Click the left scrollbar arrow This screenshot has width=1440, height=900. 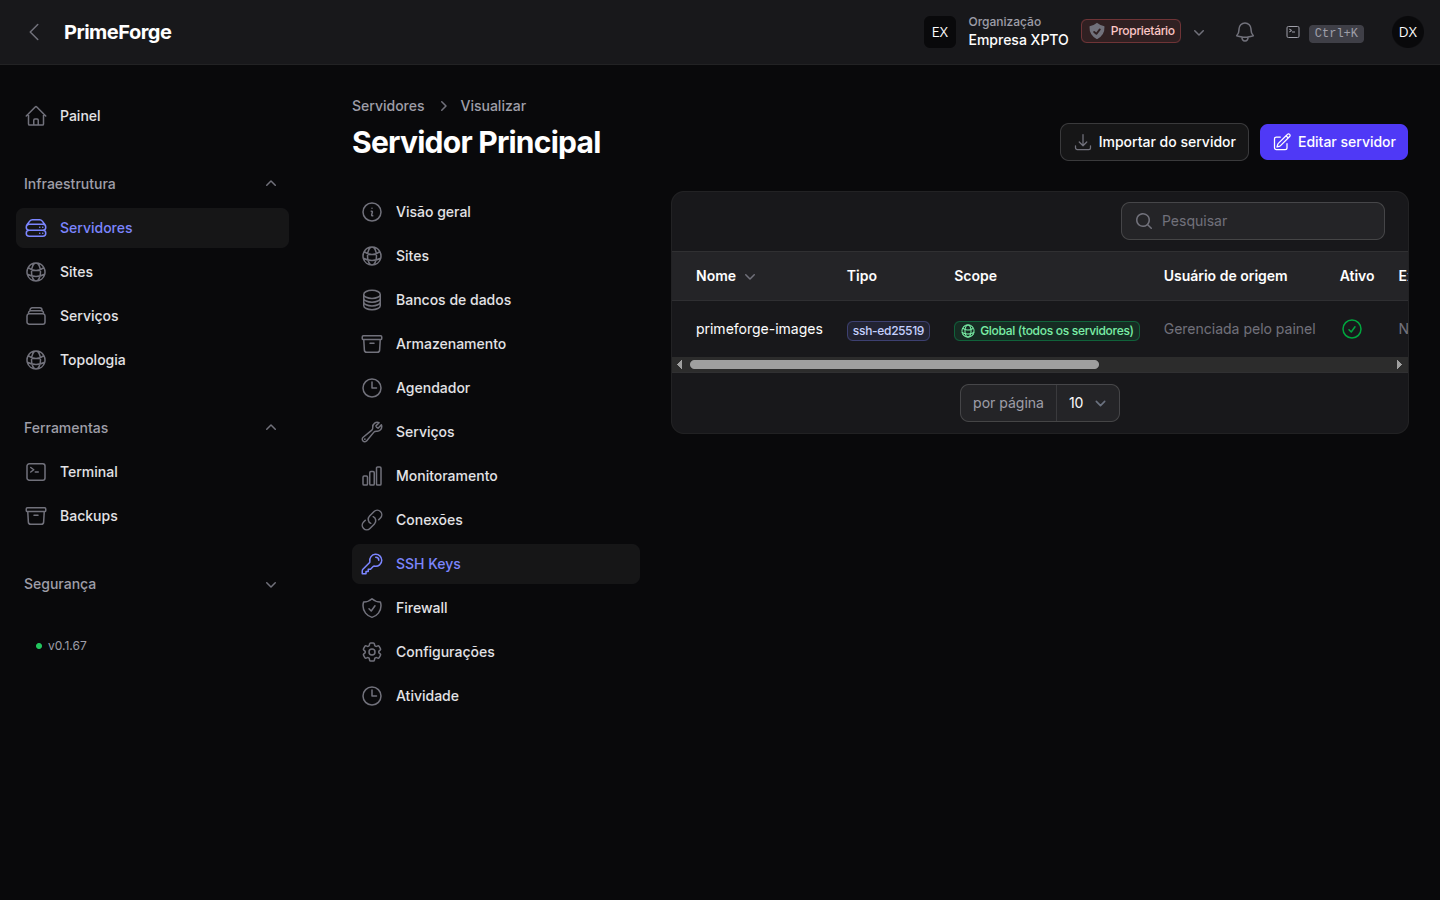(x=680, y=365)
